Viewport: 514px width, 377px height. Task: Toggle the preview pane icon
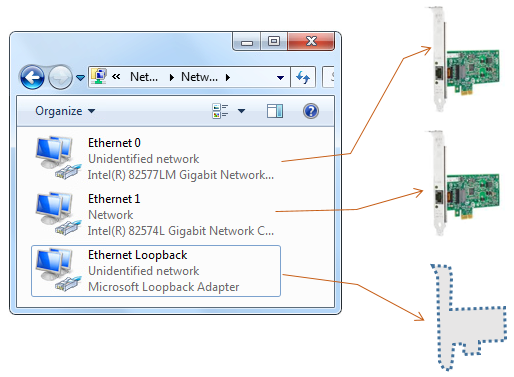(x=275, y=111)
